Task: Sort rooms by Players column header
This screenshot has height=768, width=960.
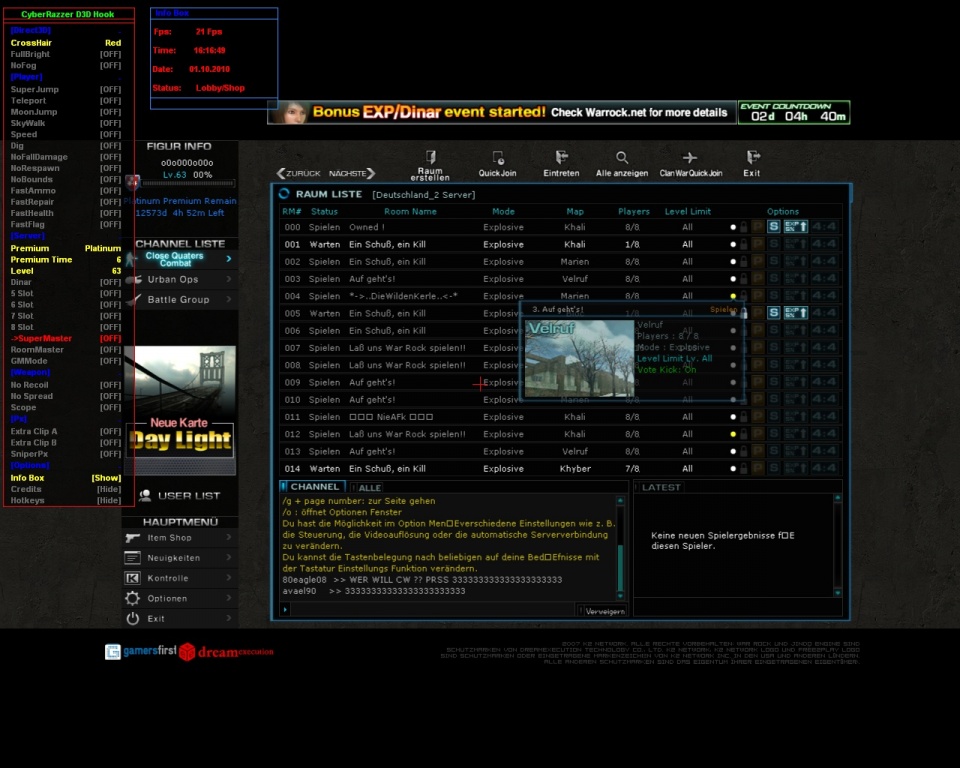Action: click(x=634, y=211)
